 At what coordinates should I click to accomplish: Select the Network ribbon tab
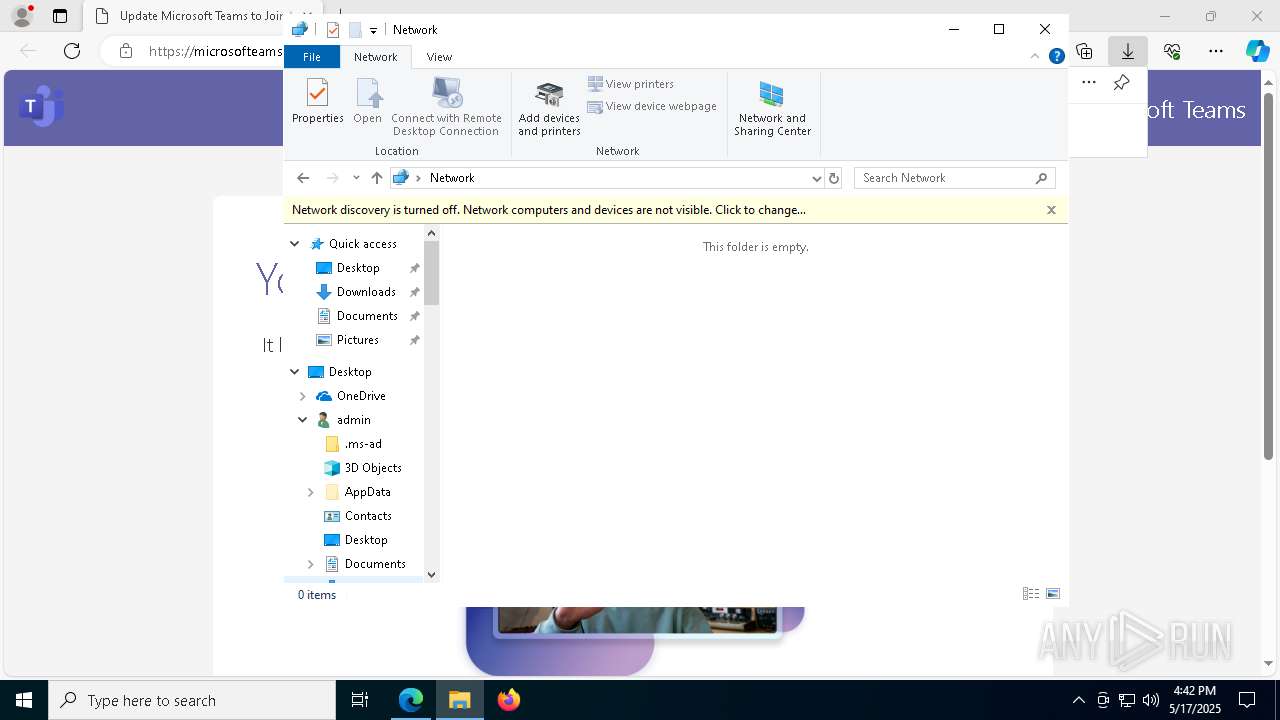click(375, 57)
